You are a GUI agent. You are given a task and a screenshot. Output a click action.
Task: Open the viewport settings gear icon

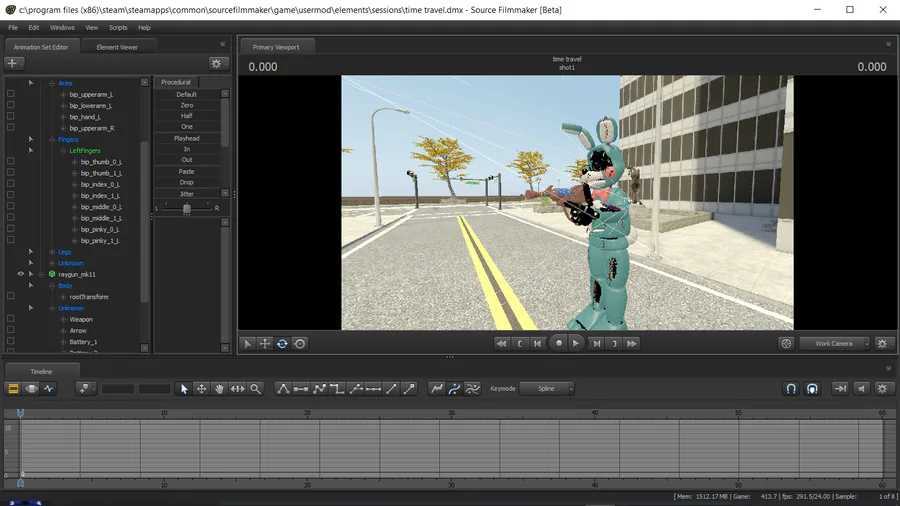coord(882,344)
